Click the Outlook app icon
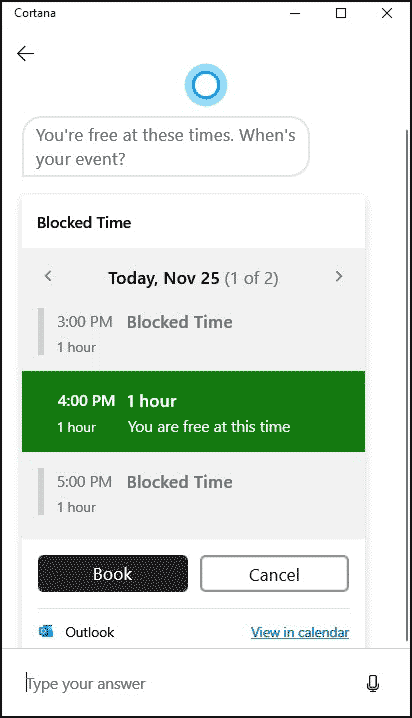 pos(46,631)
